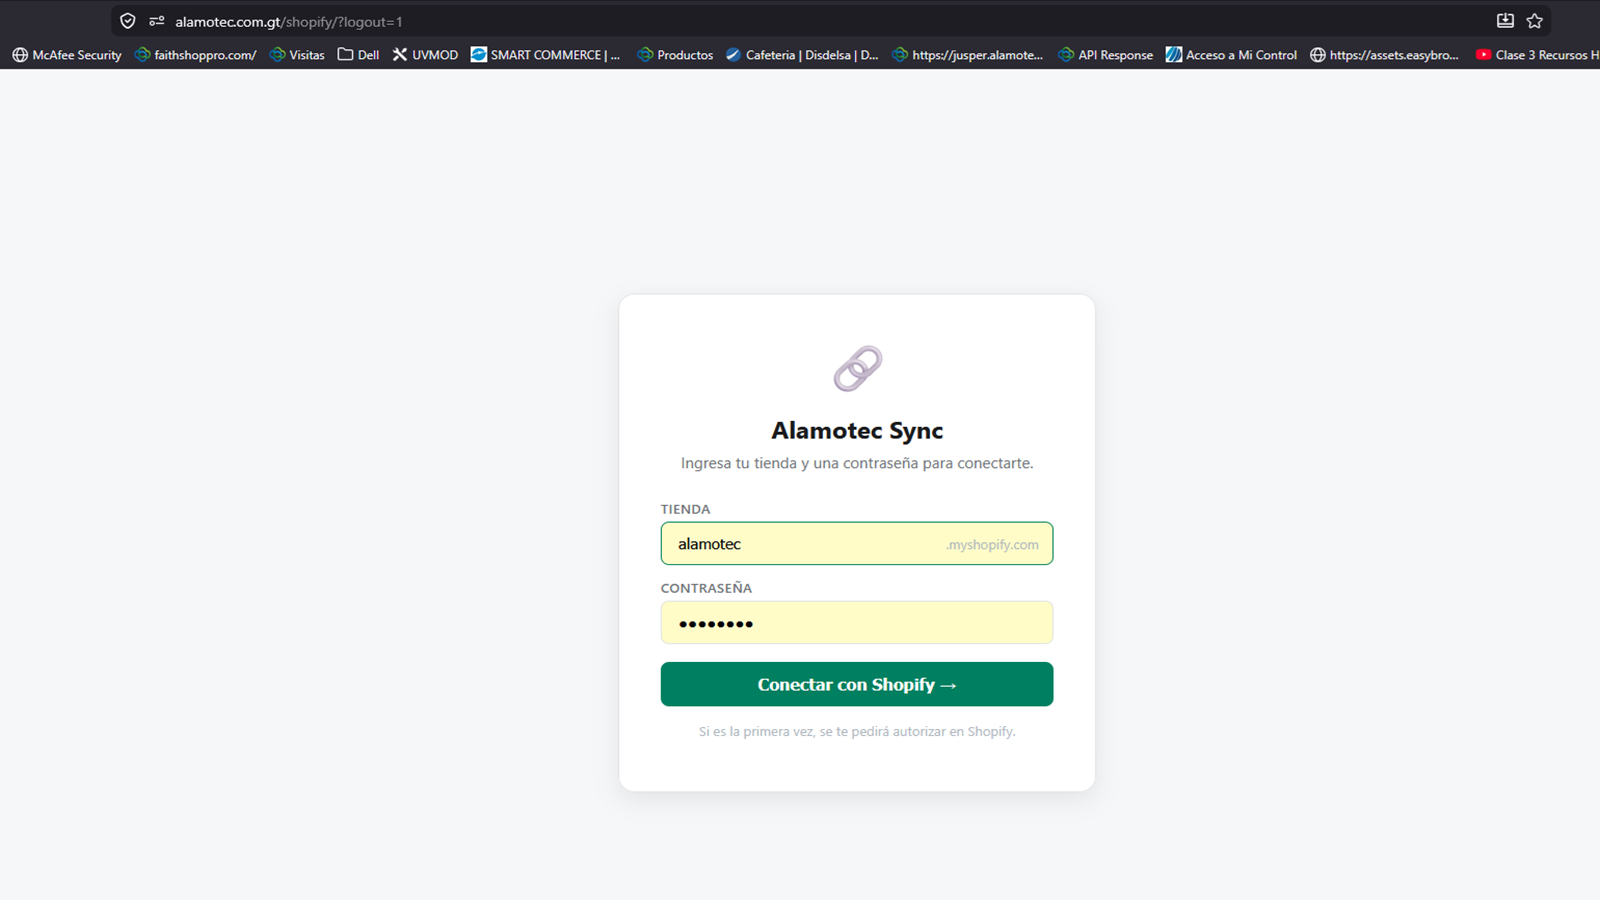
Task: Open the Acceso a Mi Control bookmark
Action: [x=1232, y=55]
